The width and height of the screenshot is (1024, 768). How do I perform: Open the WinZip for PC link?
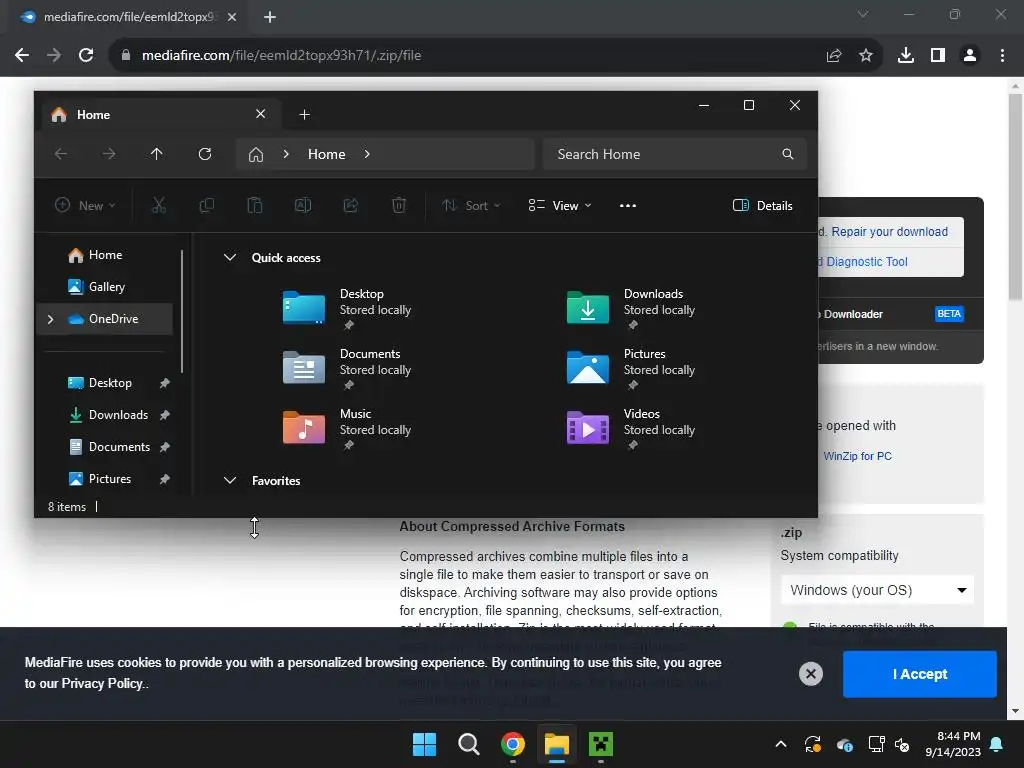pos(857,456)
